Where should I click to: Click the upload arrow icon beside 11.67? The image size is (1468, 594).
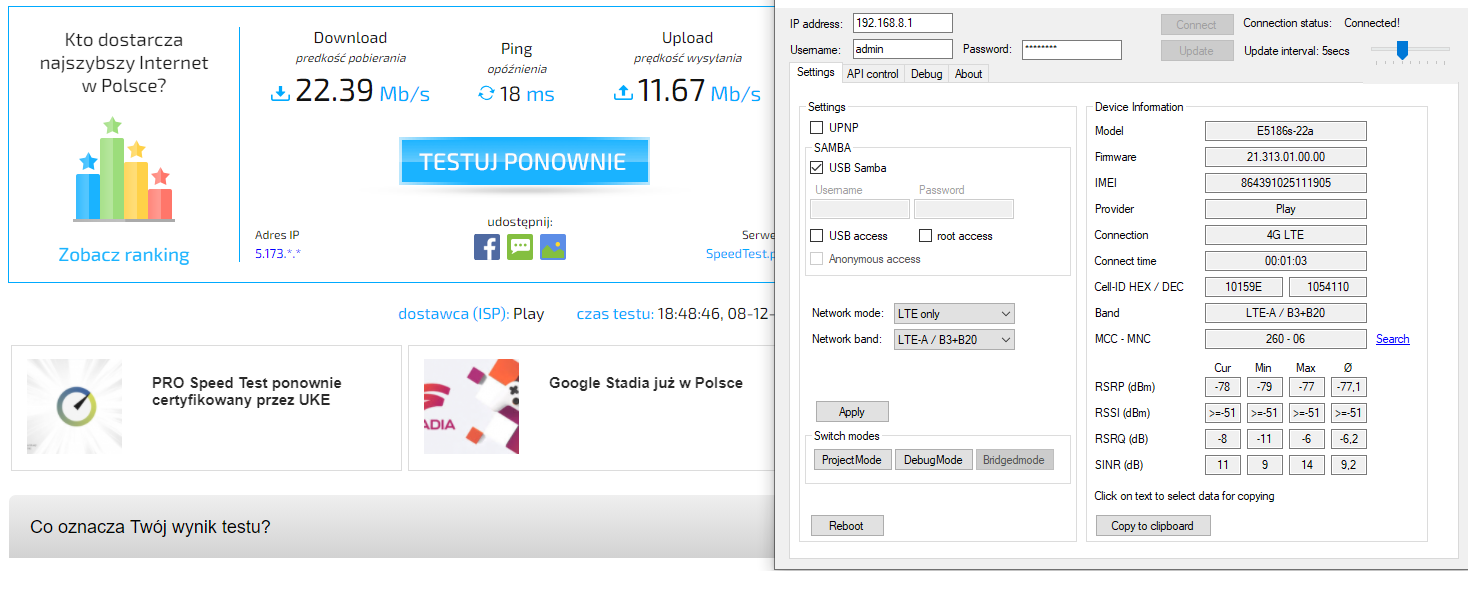pyautogui.click(x=623, y=93)
